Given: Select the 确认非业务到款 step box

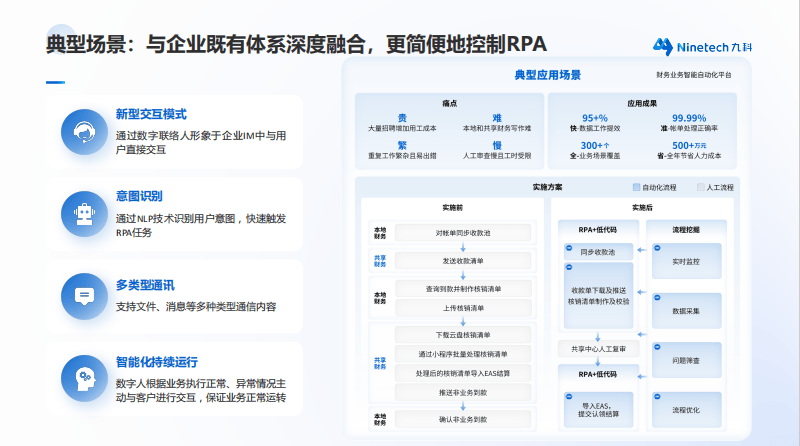Looking at the screenshot, I should pos(463,419).
